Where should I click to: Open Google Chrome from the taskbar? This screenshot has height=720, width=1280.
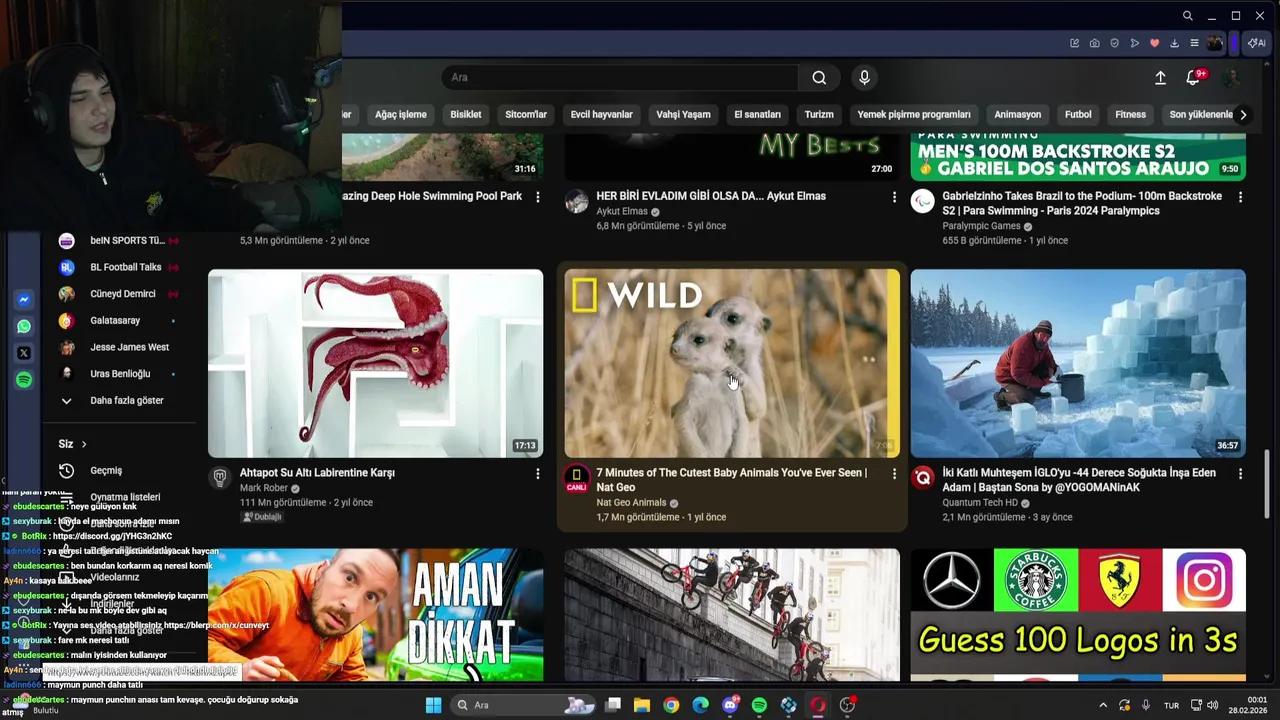click(671, 705)
